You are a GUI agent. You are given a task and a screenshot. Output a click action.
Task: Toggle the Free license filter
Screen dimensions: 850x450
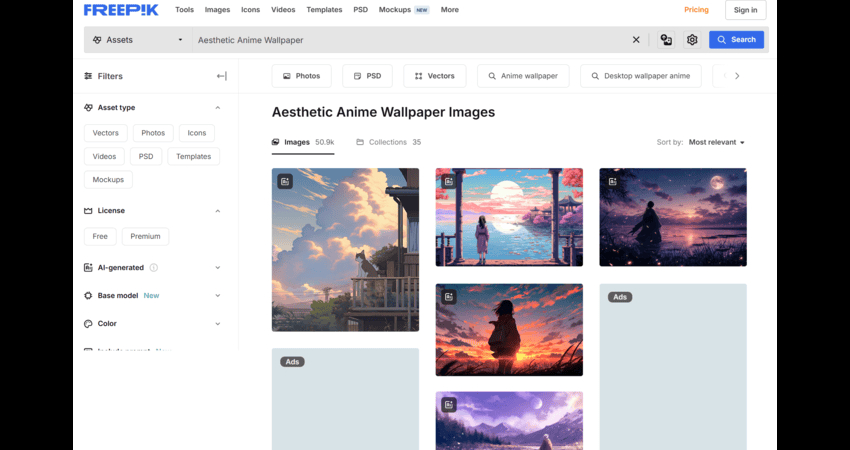(100, 237)
